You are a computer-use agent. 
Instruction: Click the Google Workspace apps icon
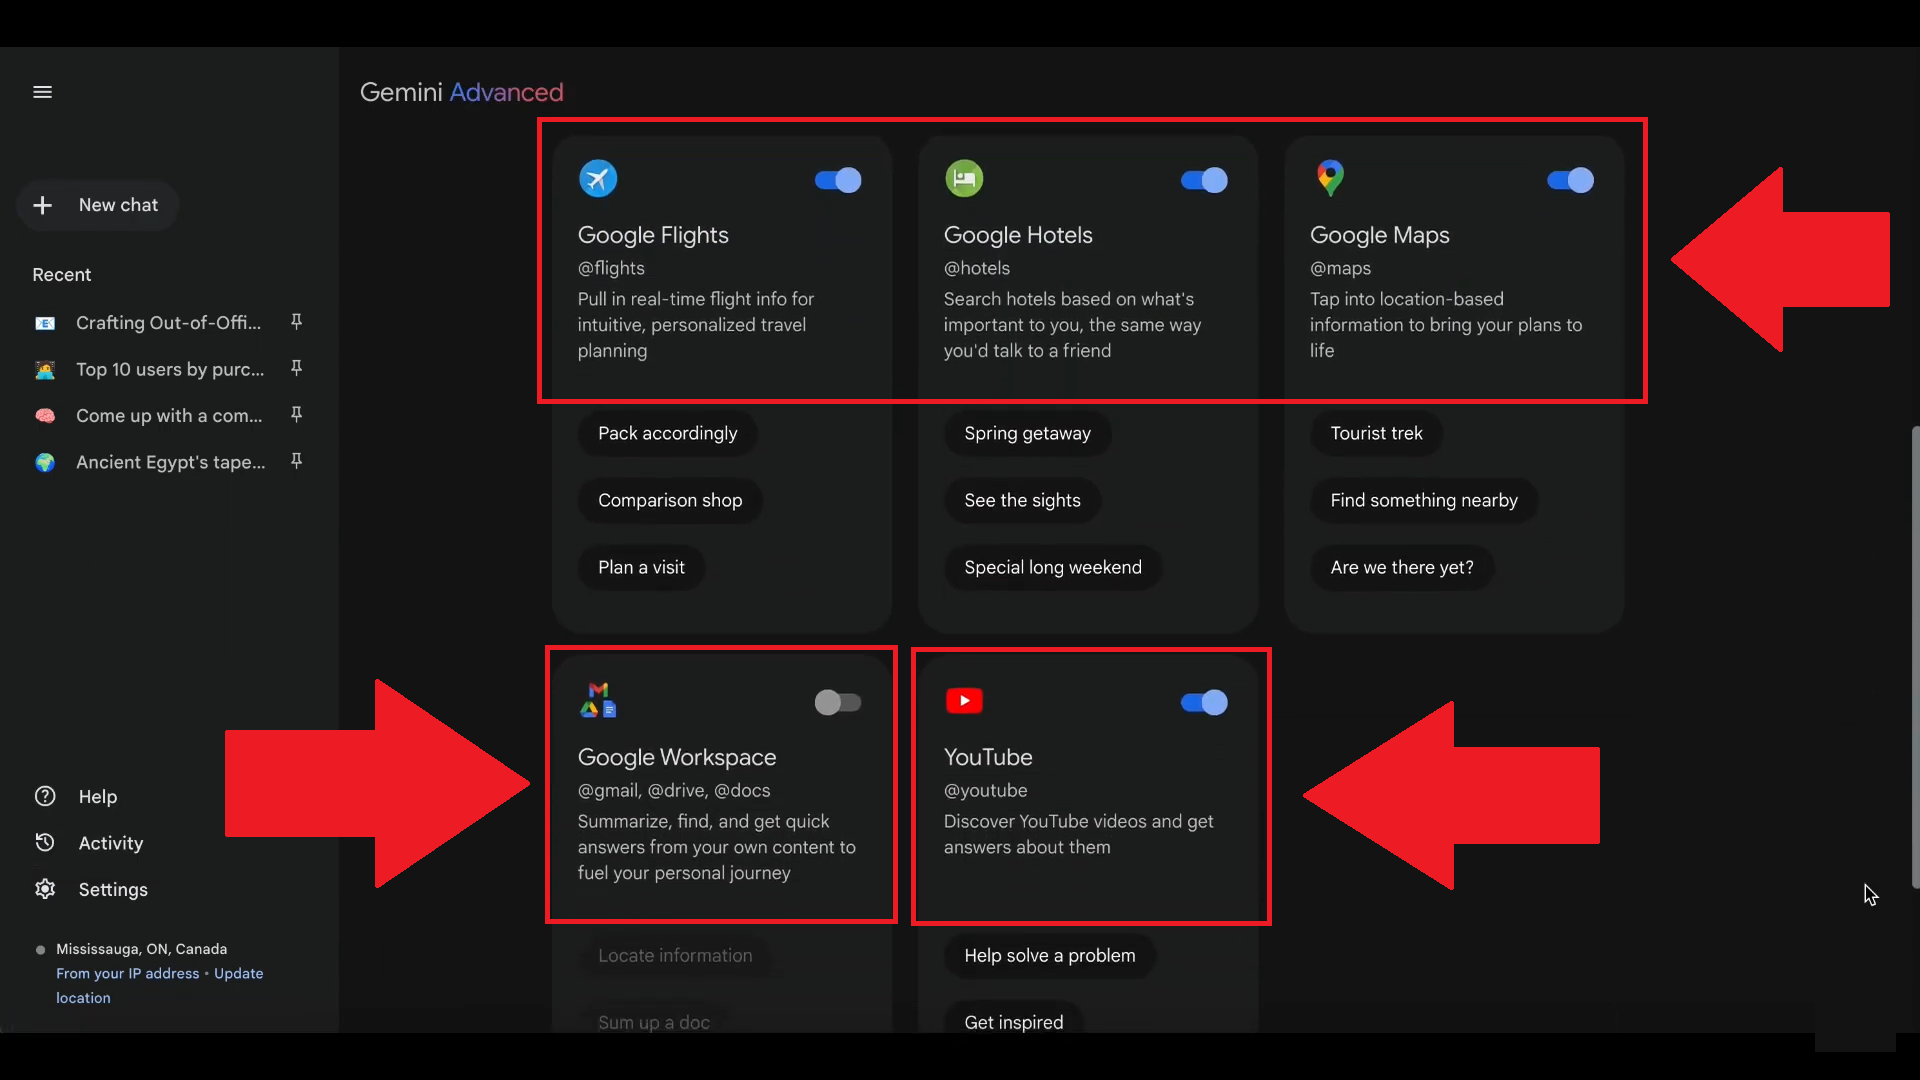pyautogui.click(x=598, y=700)
